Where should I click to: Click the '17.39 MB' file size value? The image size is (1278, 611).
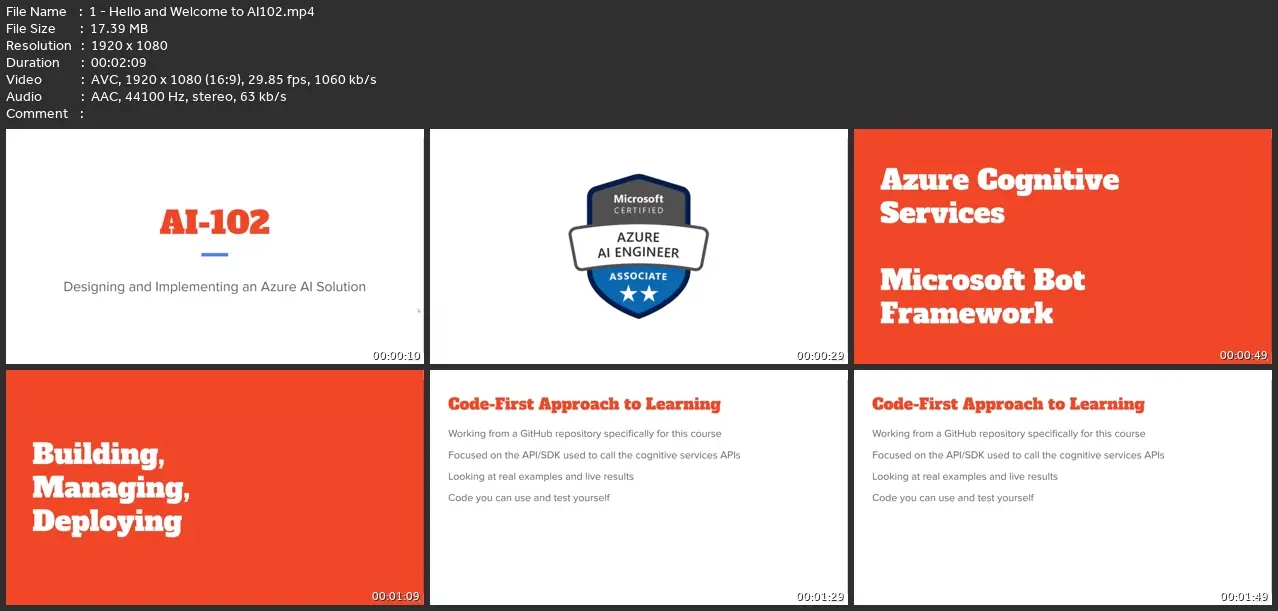(118, 29)
